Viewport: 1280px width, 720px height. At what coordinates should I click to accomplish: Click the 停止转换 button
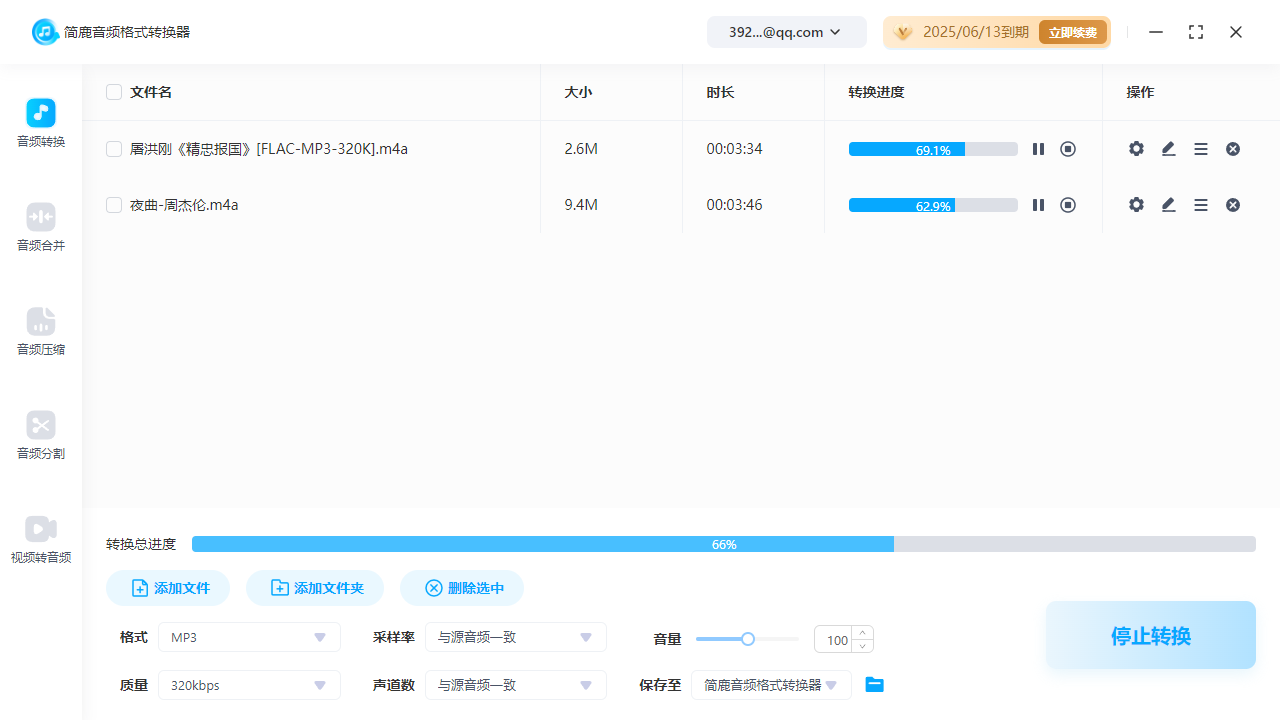(x=1150, y=635)
